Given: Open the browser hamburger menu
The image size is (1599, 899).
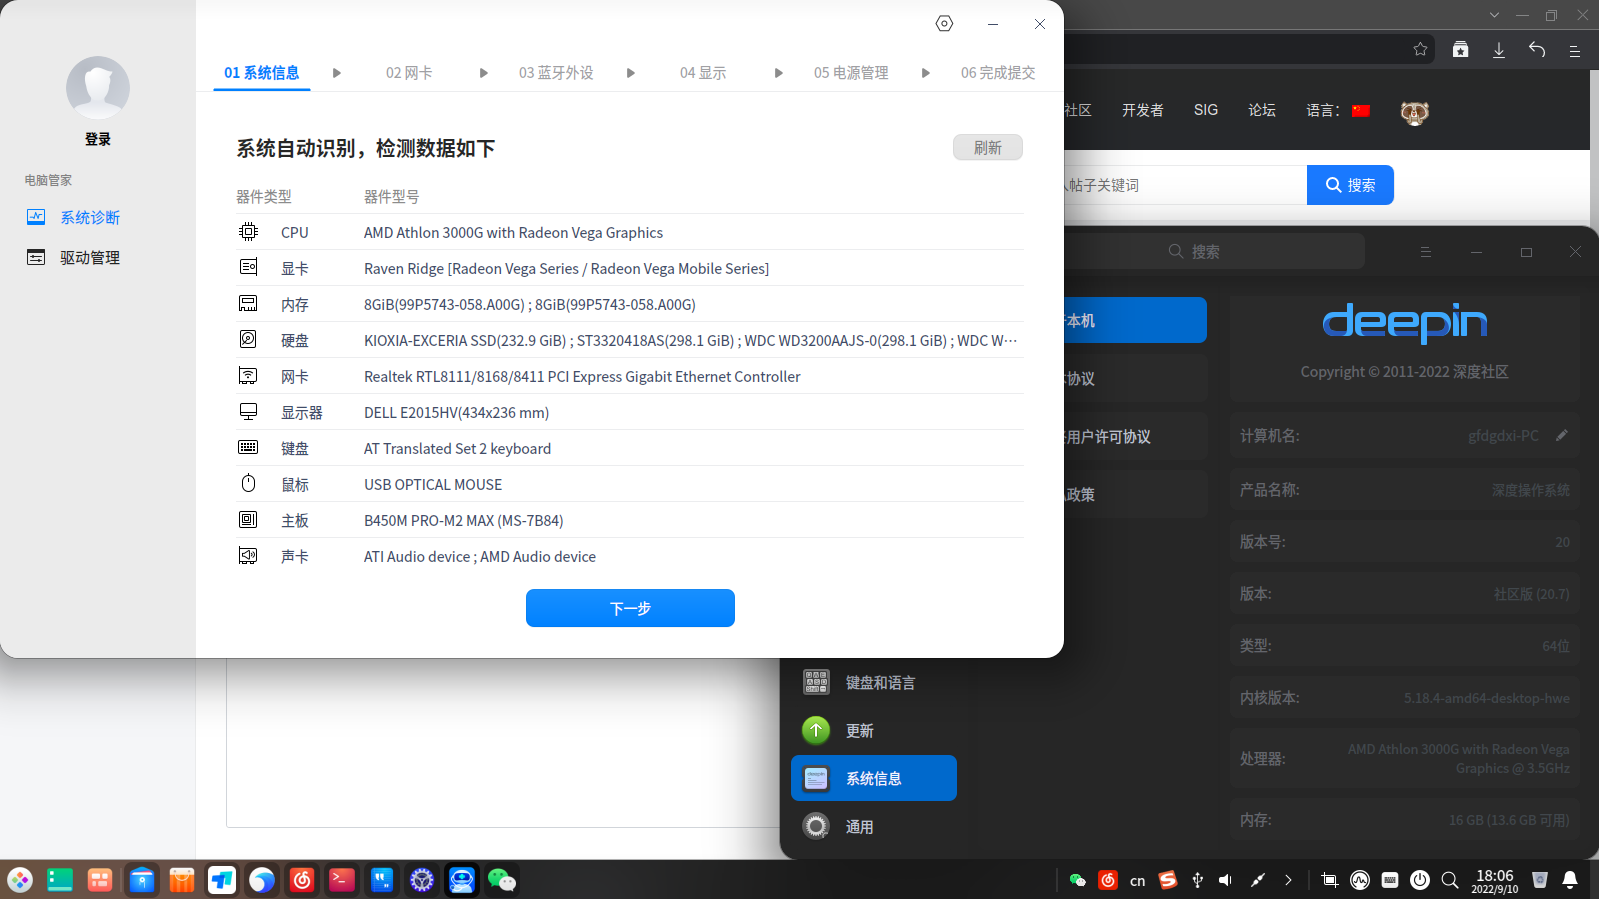Looking at the screenshot, I should coord(1574,50).
